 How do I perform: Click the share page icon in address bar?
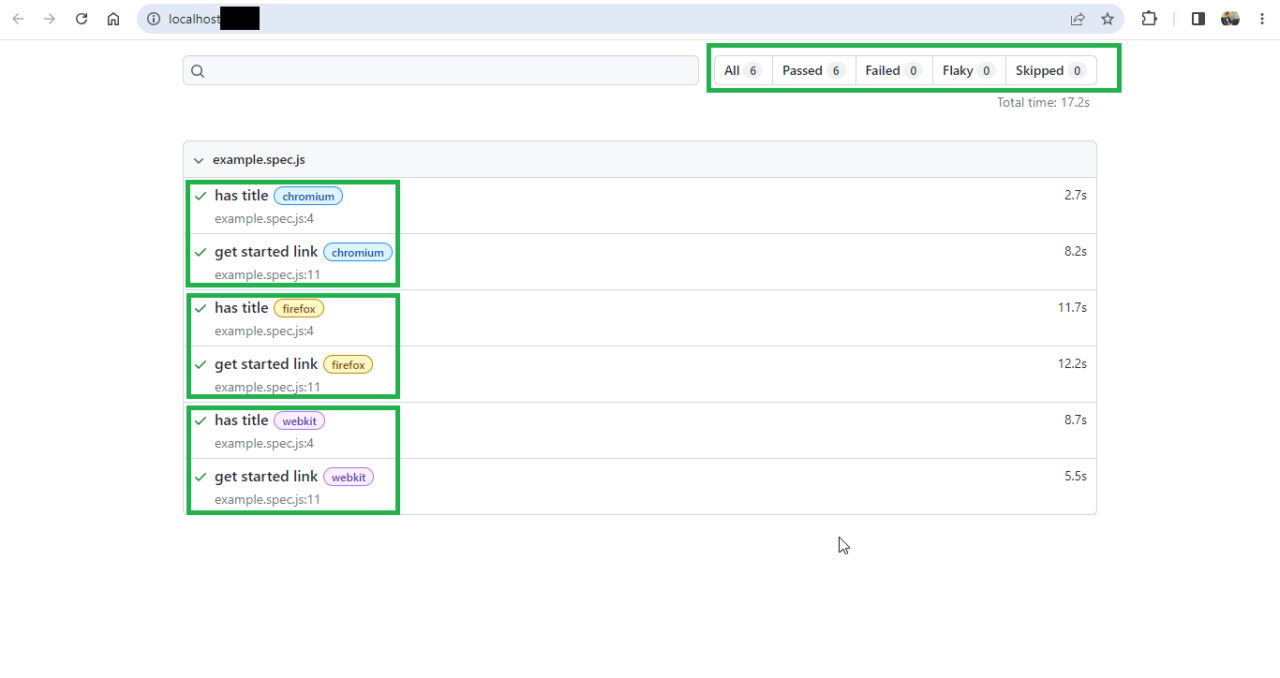(1077, 19)
